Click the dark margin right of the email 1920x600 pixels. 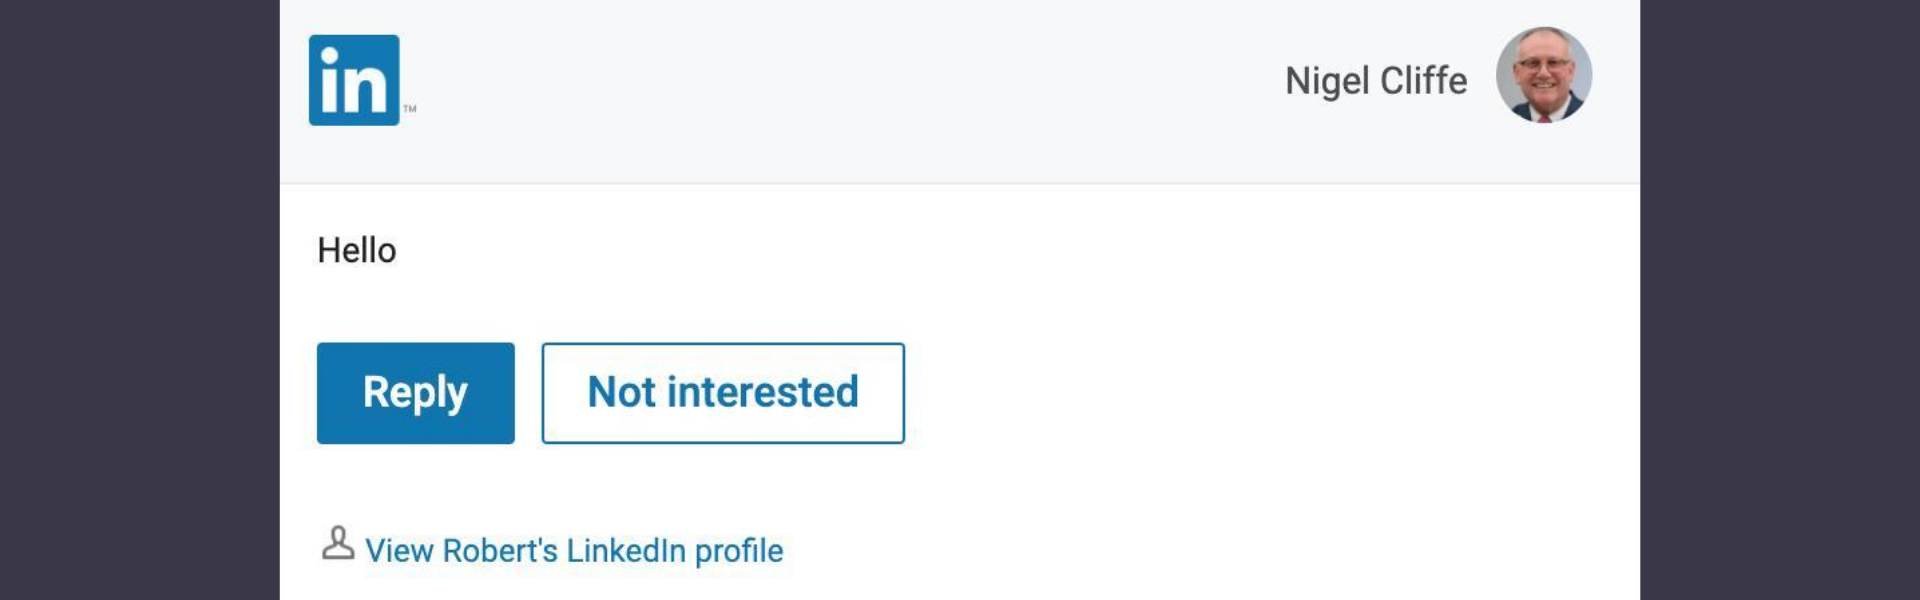click(1780, 300)
